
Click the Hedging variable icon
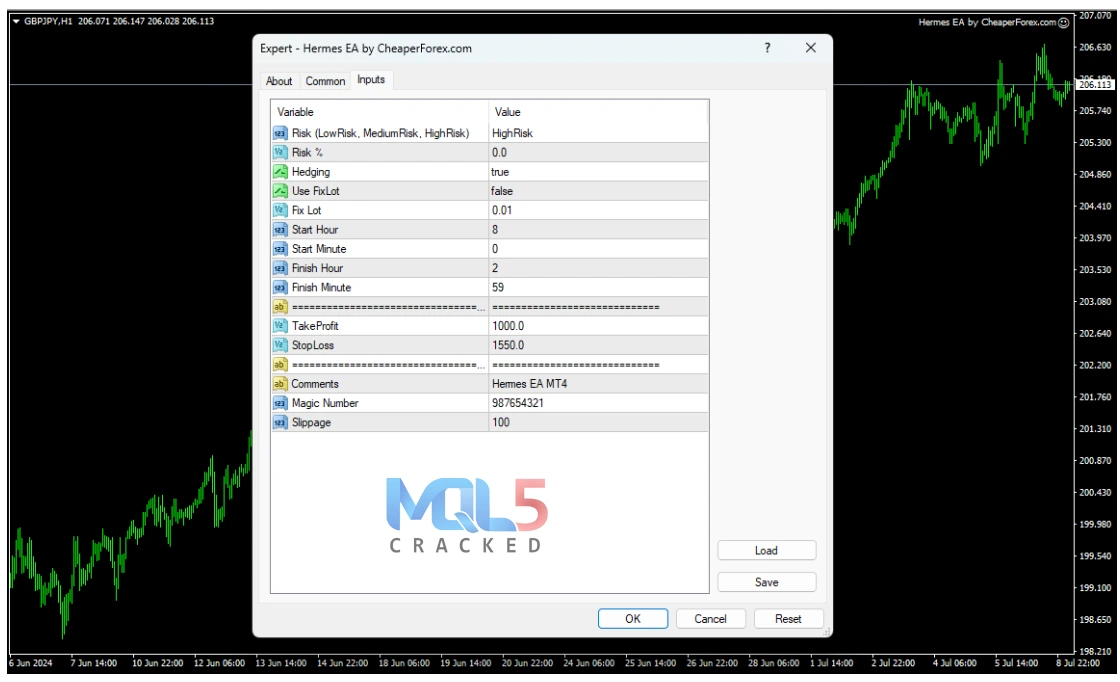point(280,172)
